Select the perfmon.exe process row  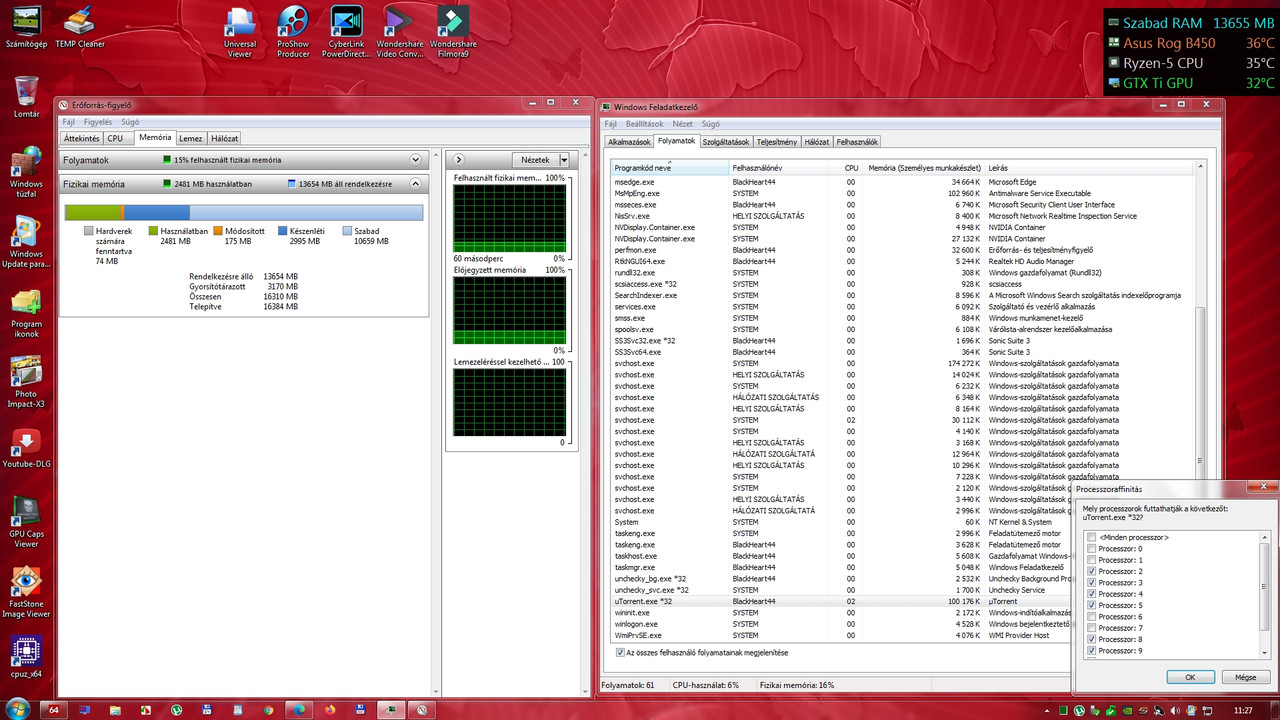(904, 250)
